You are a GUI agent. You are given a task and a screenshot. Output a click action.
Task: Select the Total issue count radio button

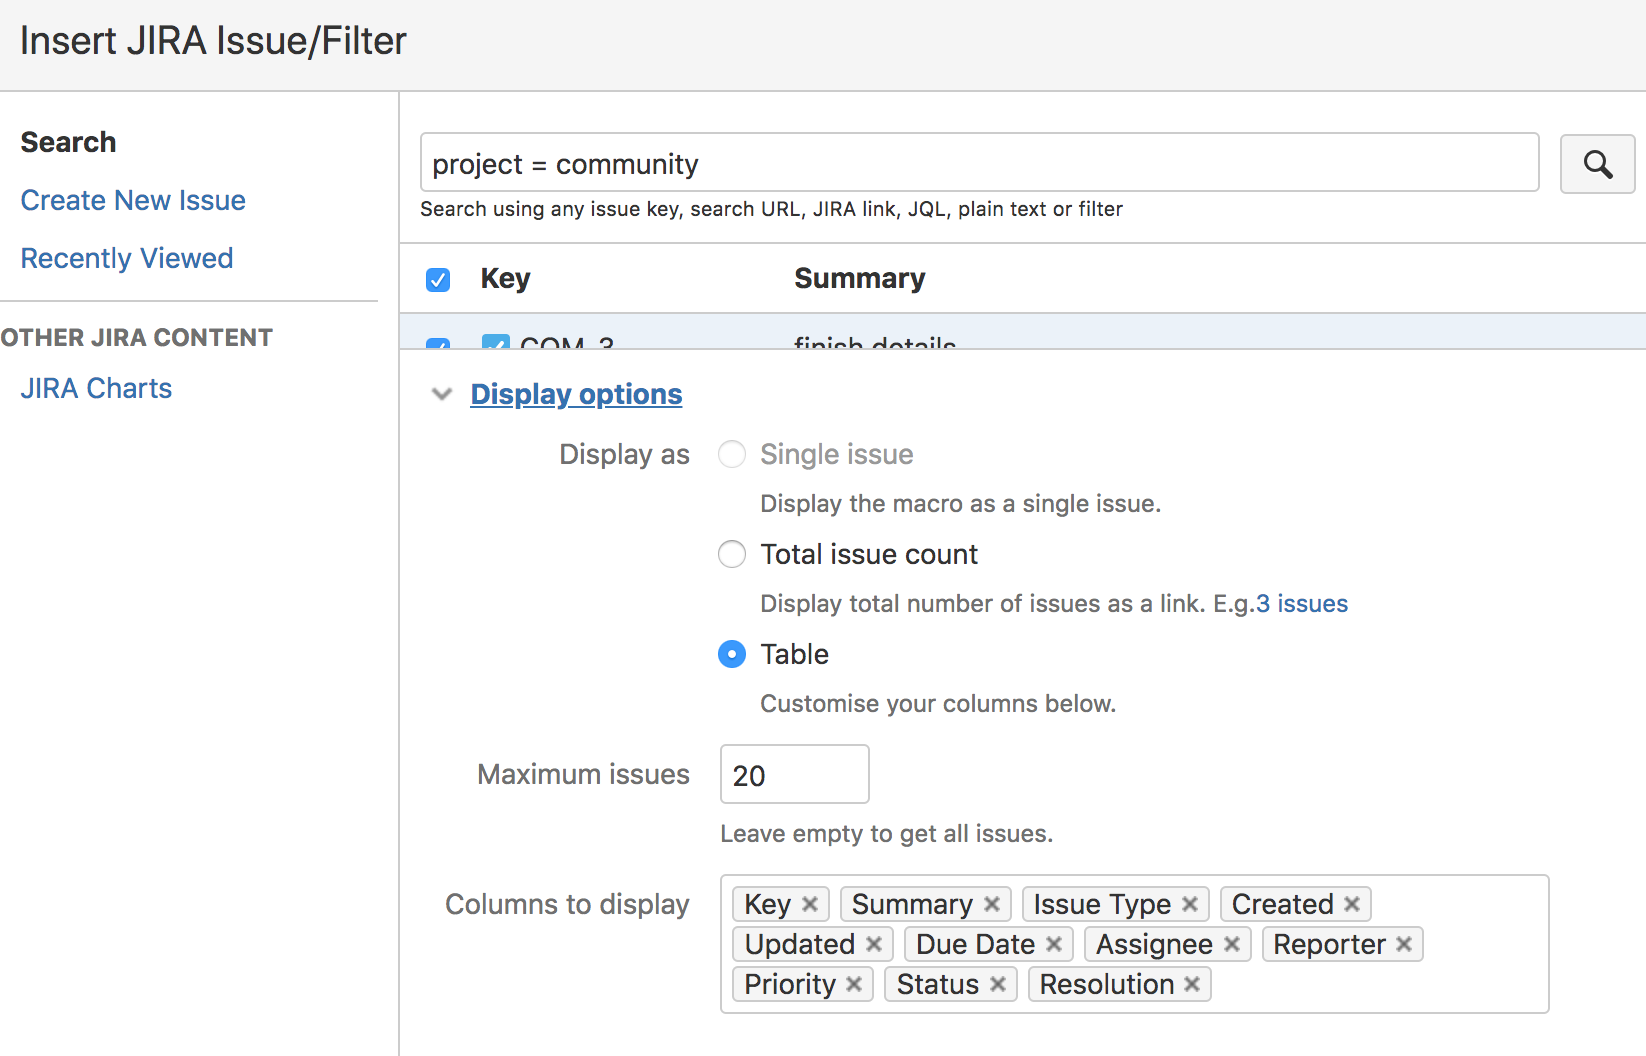pos(731,554)
